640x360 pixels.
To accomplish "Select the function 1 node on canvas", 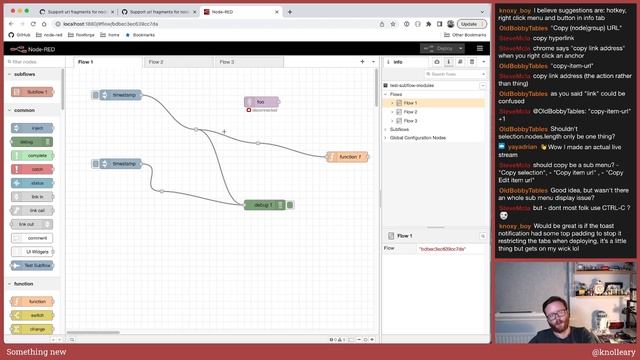I will [347, 157].
